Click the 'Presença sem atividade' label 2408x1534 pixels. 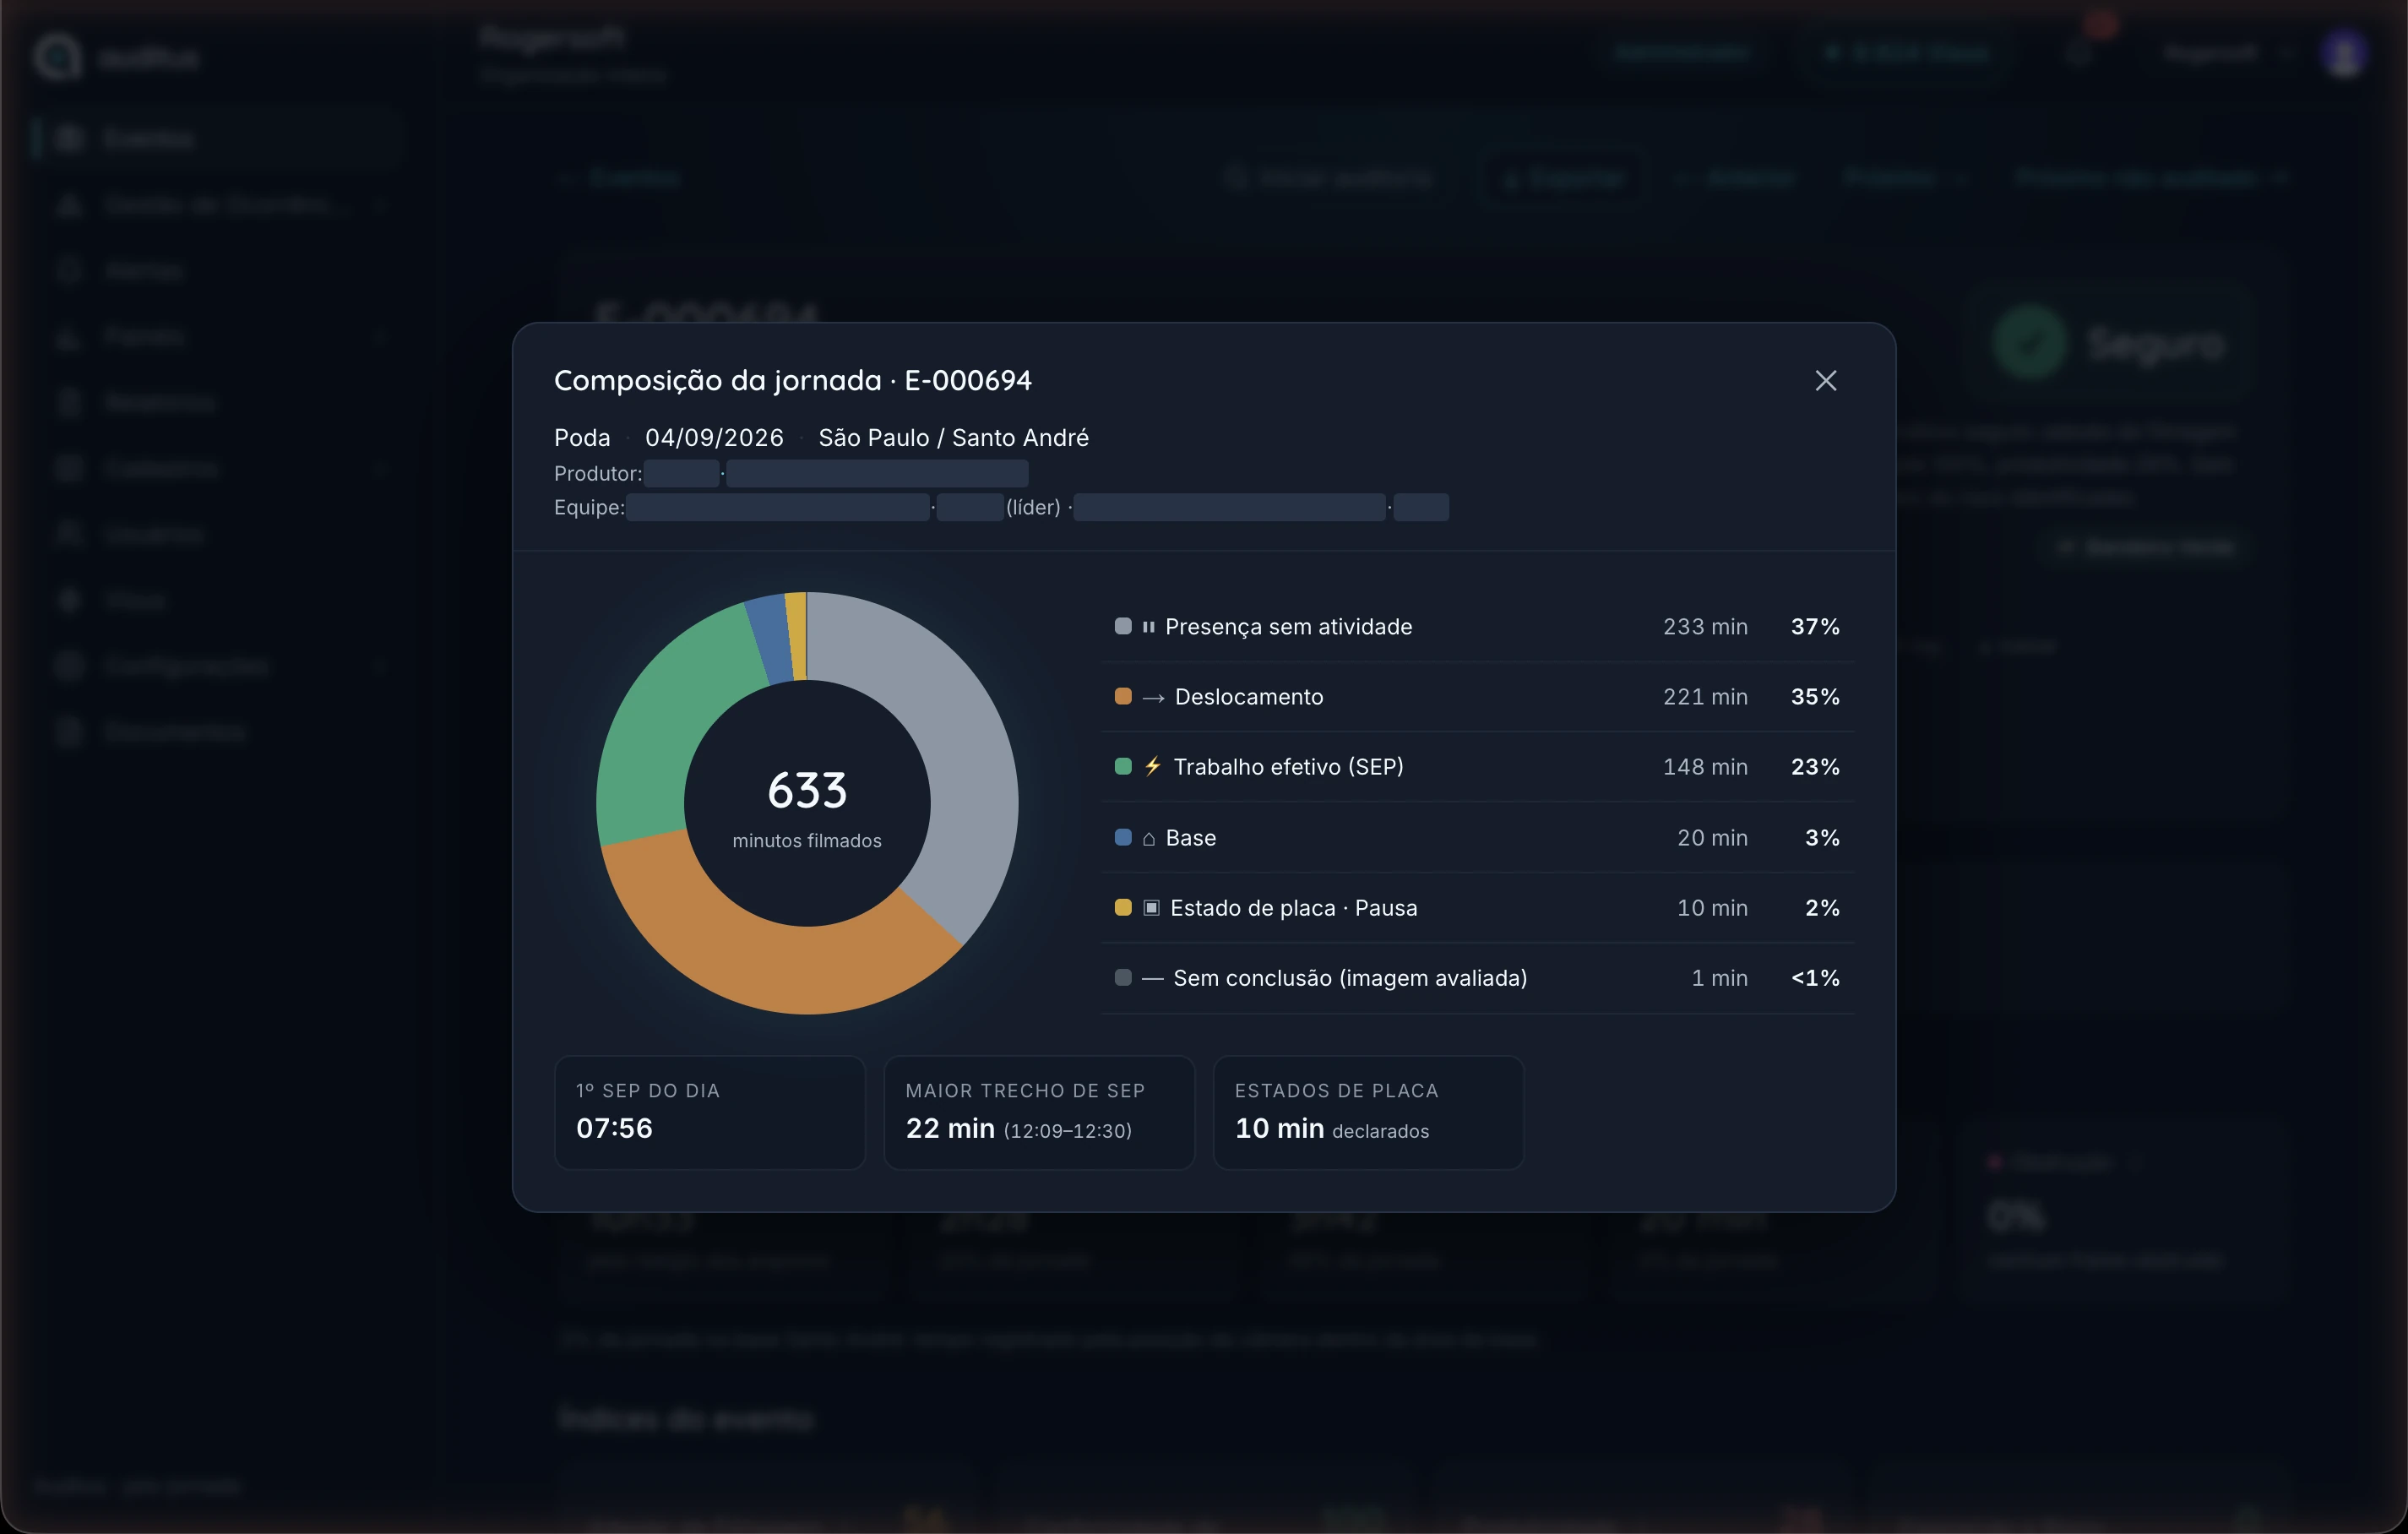(1288, 627)
